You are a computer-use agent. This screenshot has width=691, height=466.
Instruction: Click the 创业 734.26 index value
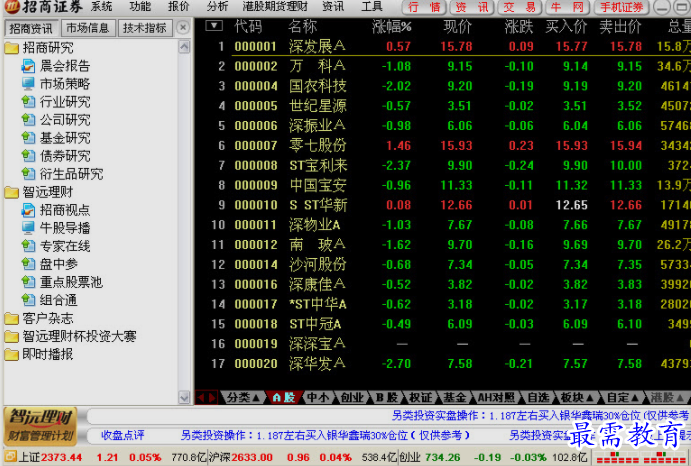(442, 457)
